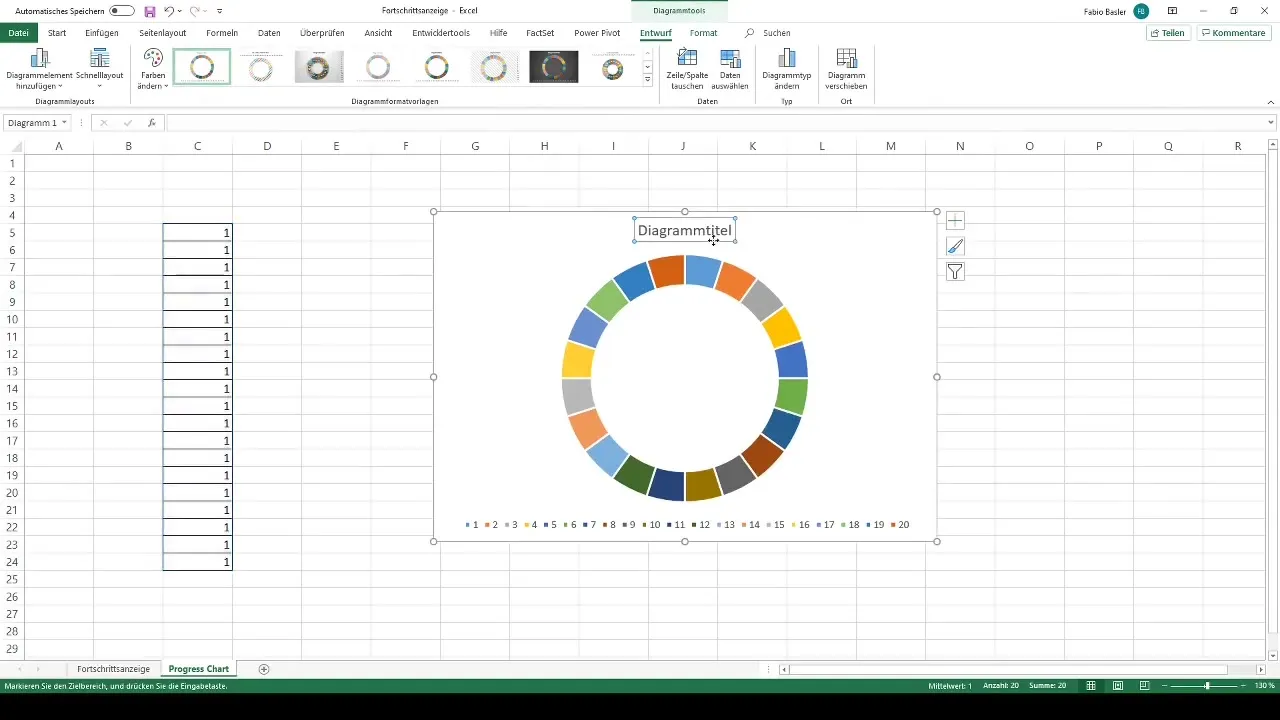Screen dimensions: 1280x720
Task: Switch to Page Layout view icon
Action: coord(1117,686)
